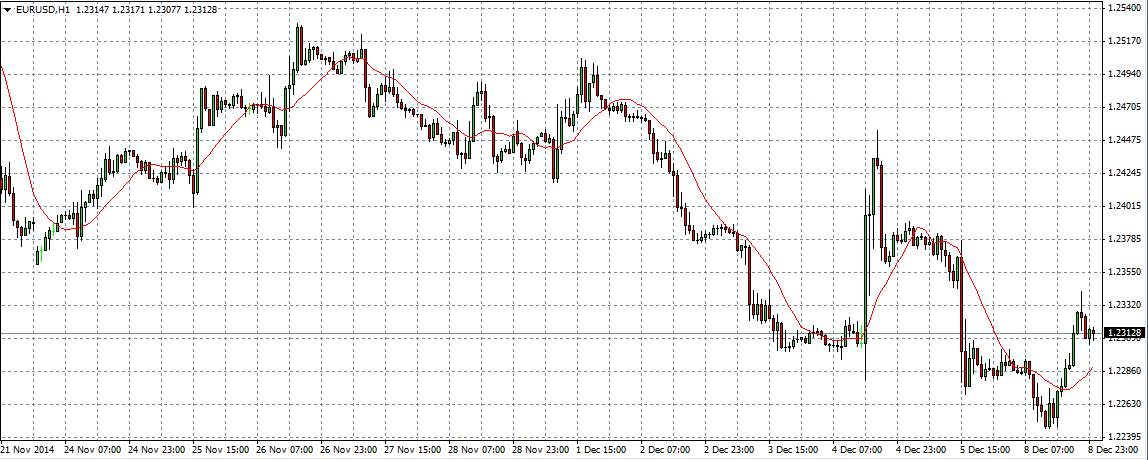Click the 2 Dec 23:00 time label
1148x460 pixels.
click(x=728, y=448)
